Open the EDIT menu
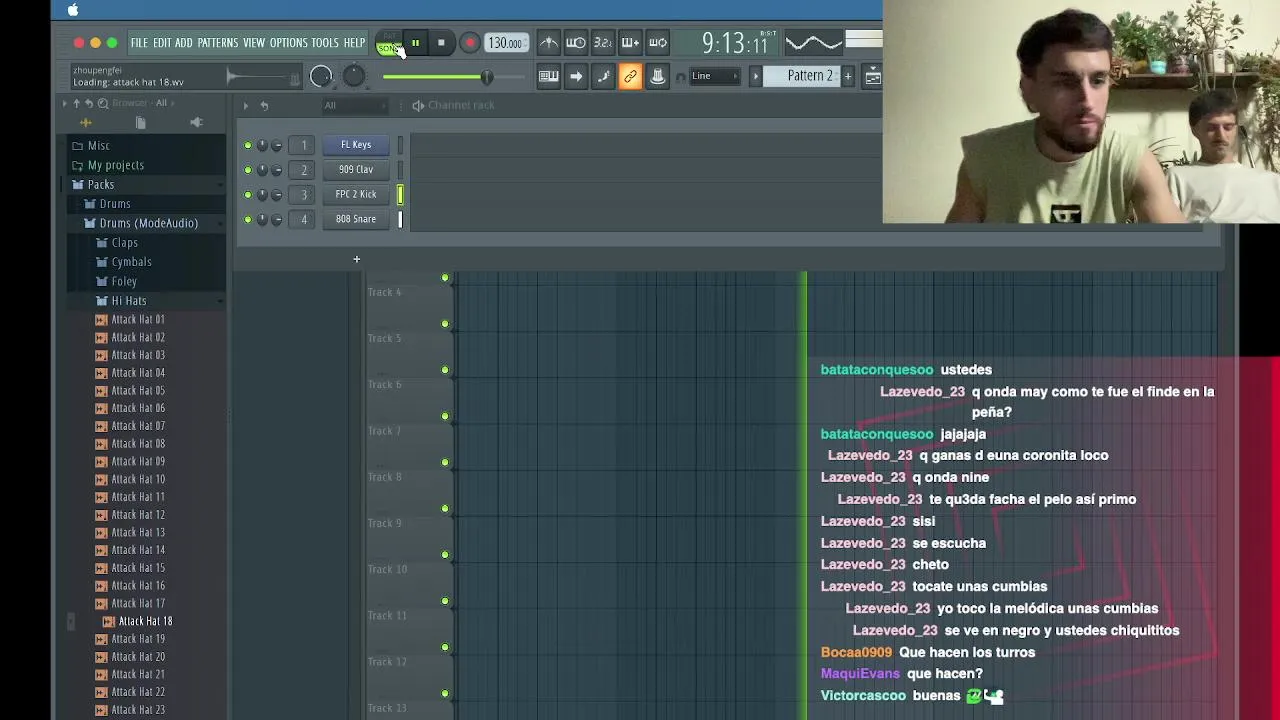 coord(162,43)
